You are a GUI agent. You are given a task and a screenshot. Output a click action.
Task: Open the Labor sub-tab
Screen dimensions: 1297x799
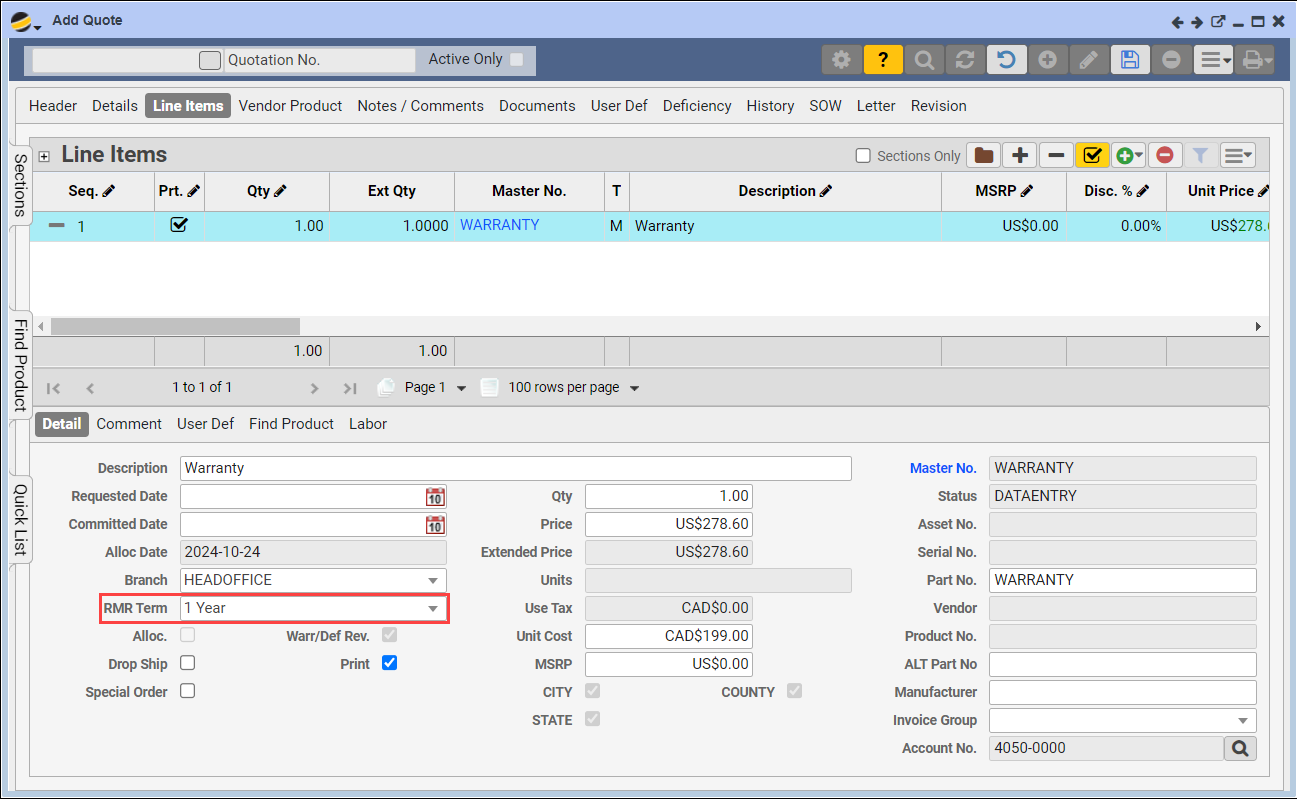(367, 424)
